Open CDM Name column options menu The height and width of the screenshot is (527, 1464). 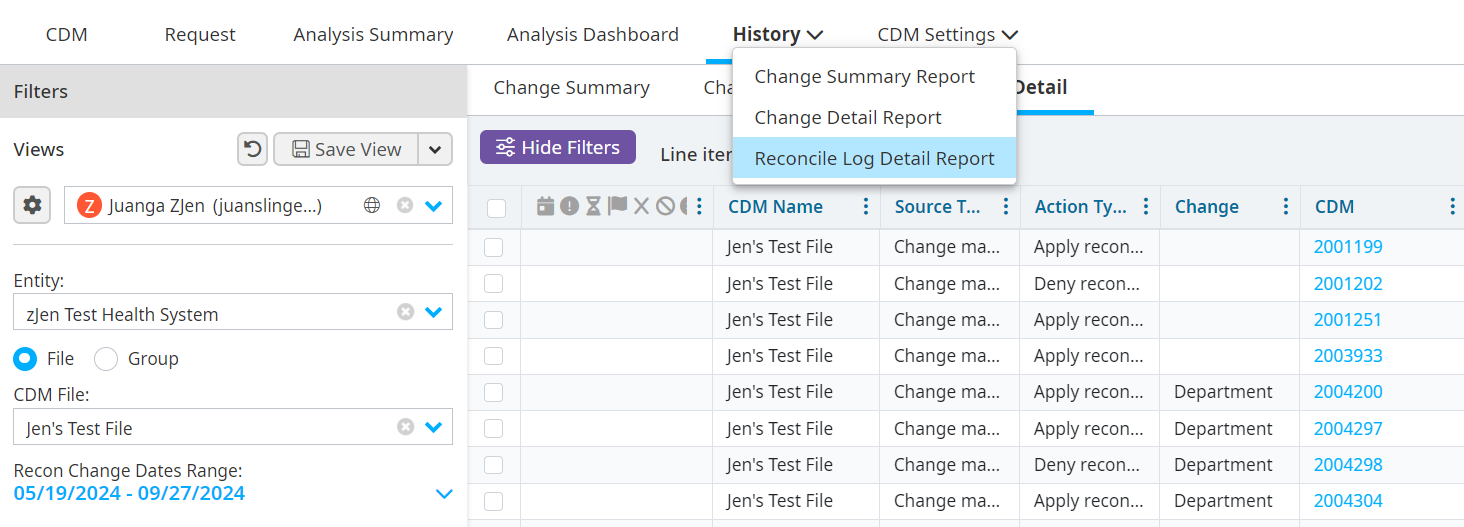(x=866, y=207)
